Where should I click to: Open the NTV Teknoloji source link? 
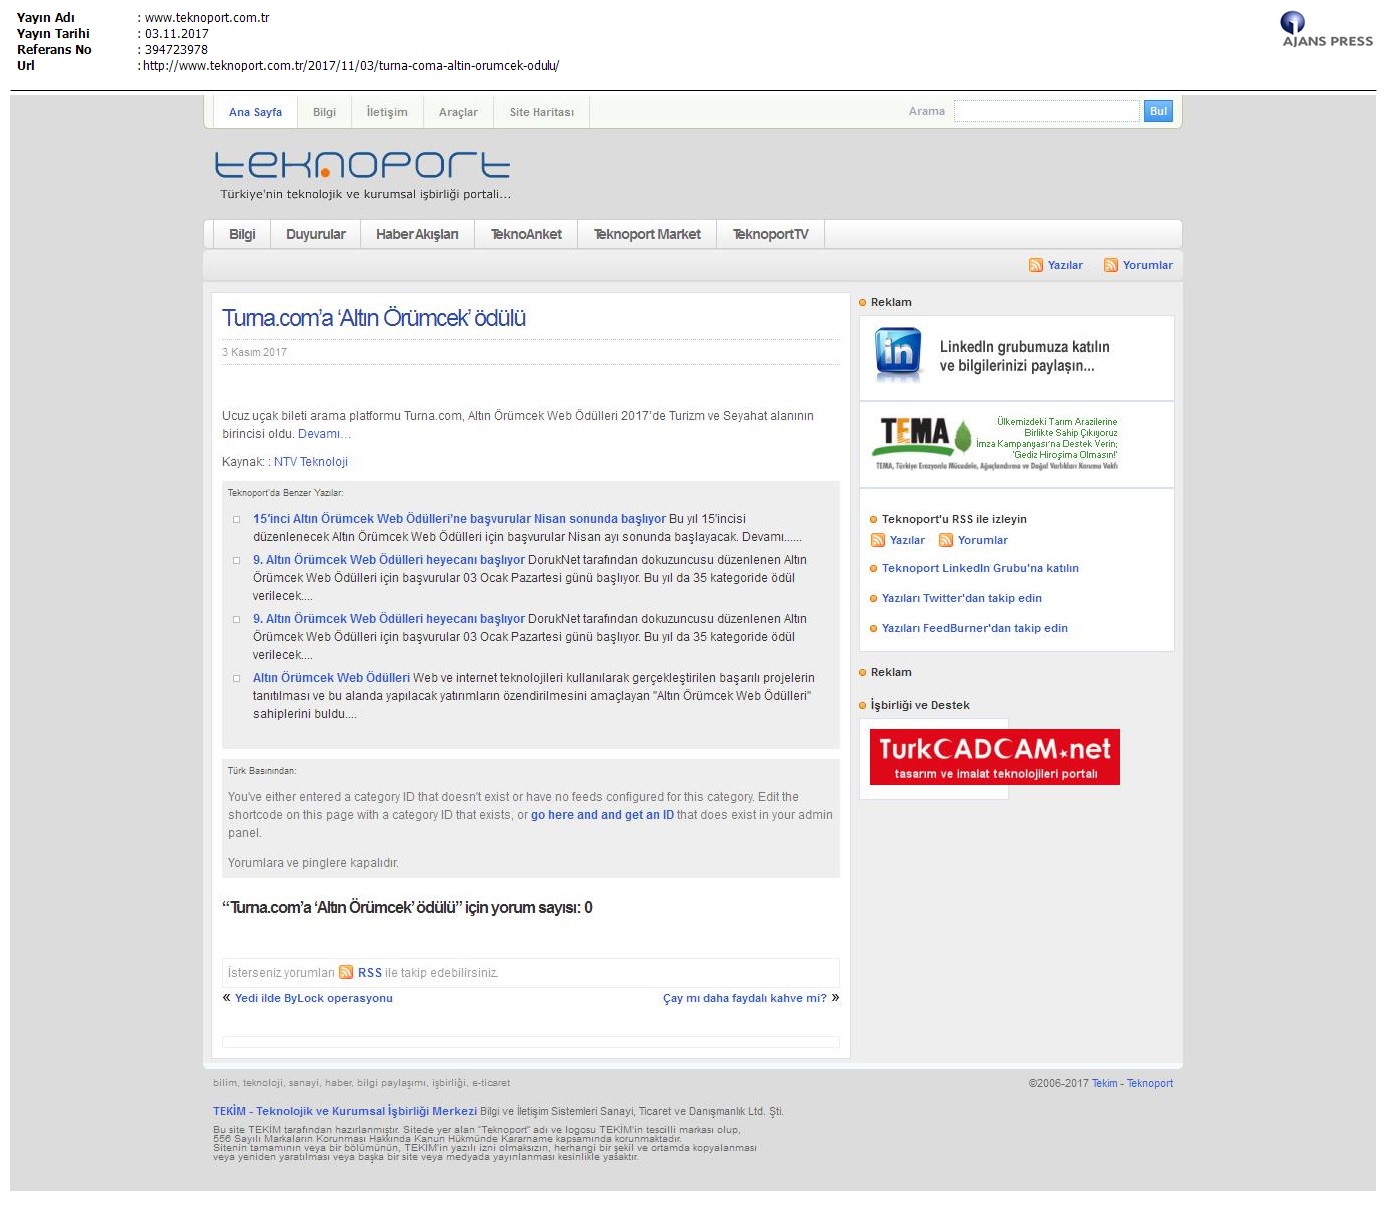[x=311, y=462]
